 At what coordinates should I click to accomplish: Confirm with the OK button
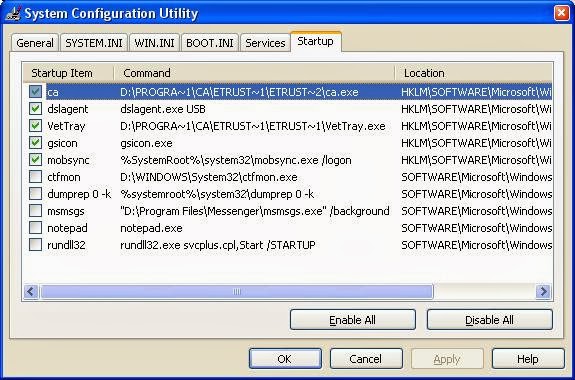pos(285,359)
